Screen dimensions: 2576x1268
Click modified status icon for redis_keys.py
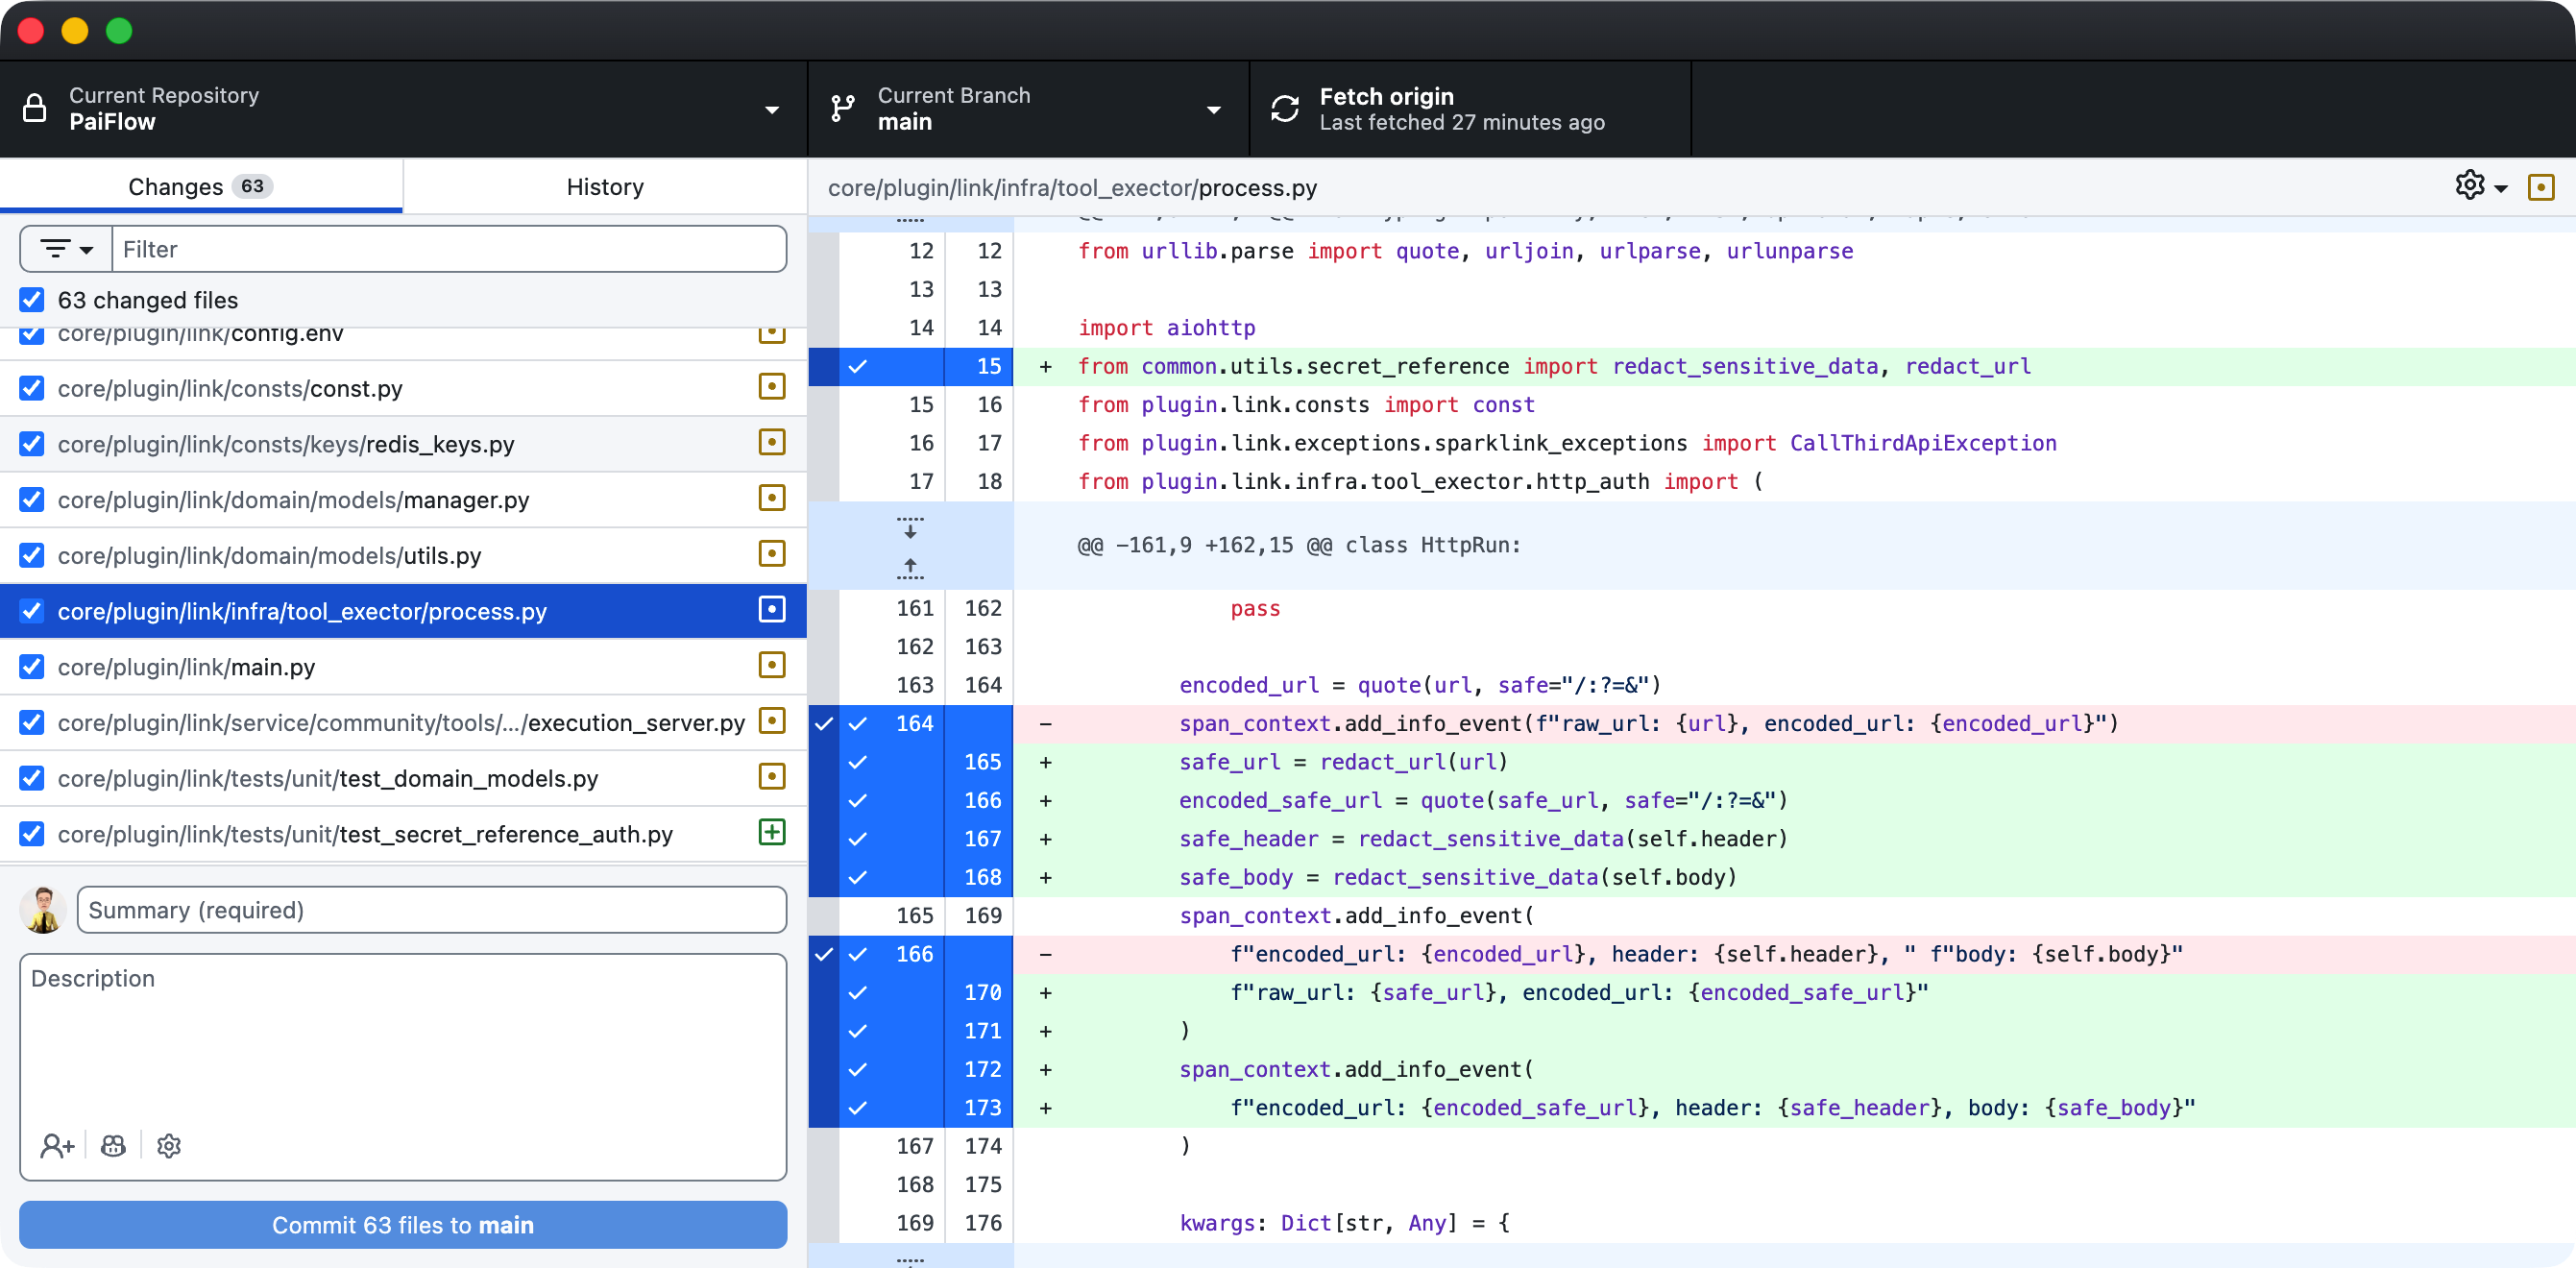772,443
